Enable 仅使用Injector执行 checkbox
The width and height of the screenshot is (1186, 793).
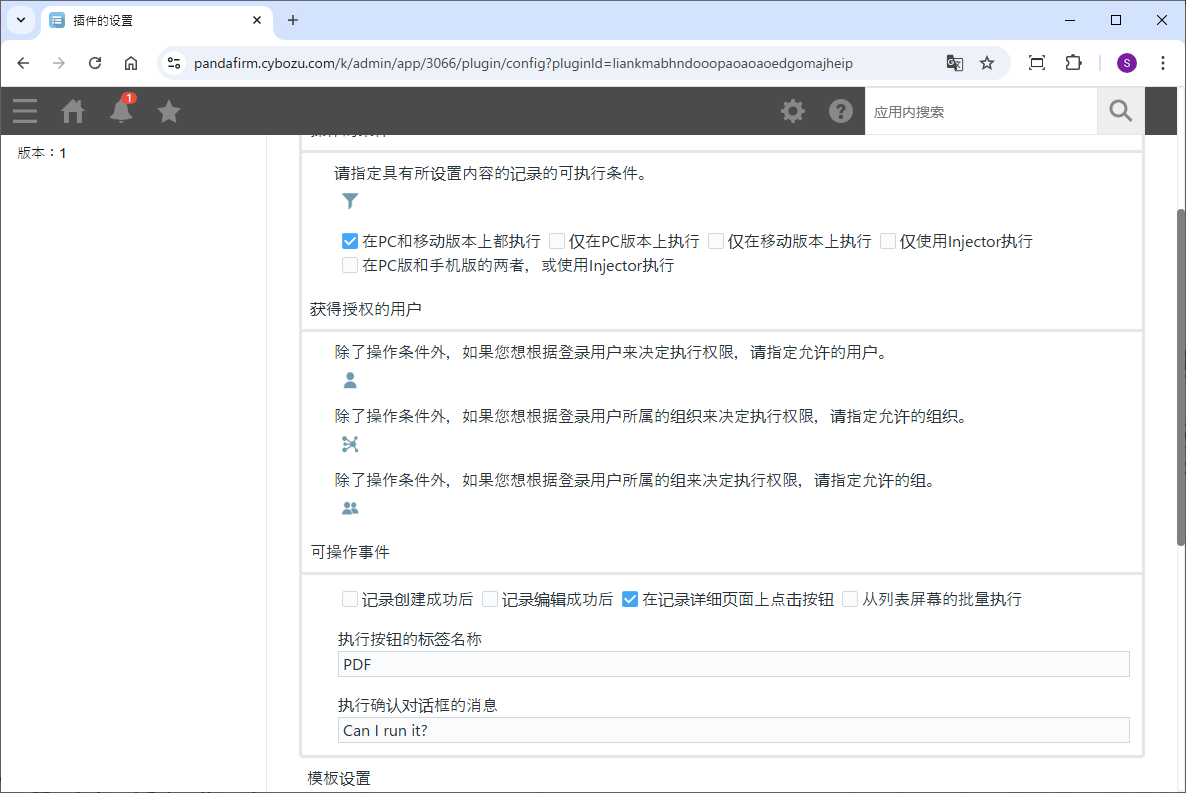(x=888, y=241)
